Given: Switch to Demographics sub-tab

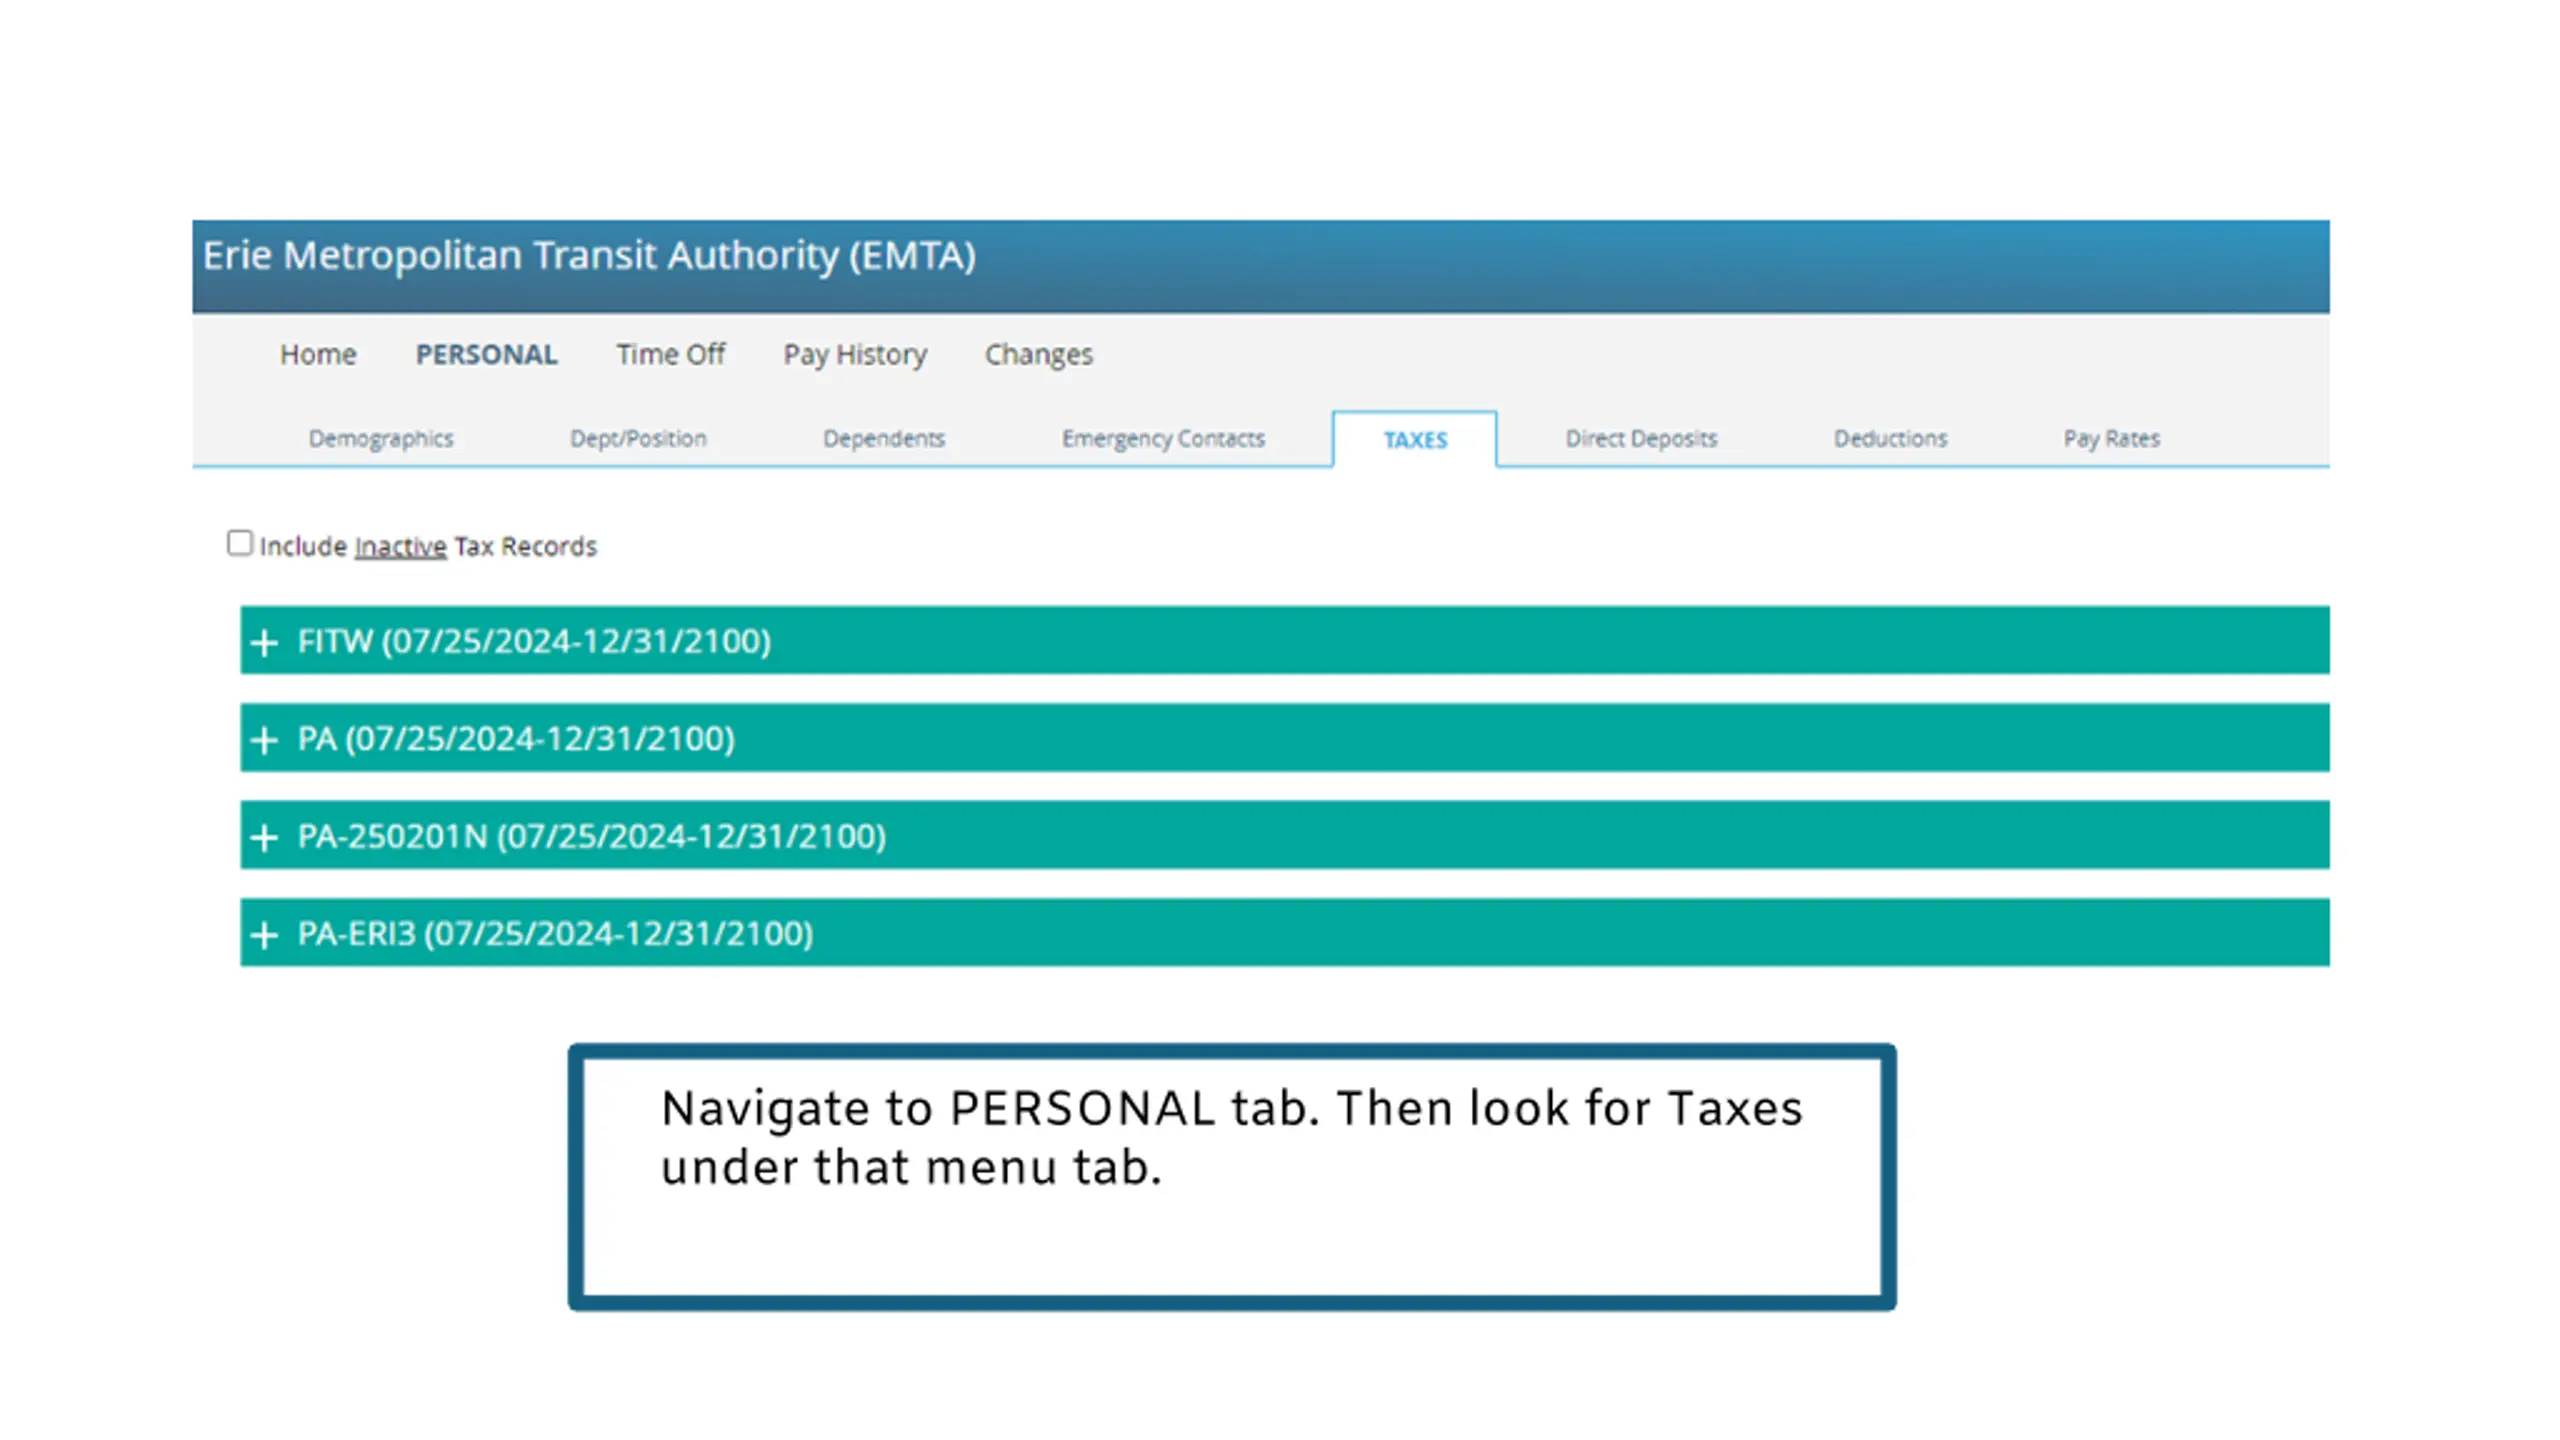Looking at the screenshot, I should (x=380, y=438).
